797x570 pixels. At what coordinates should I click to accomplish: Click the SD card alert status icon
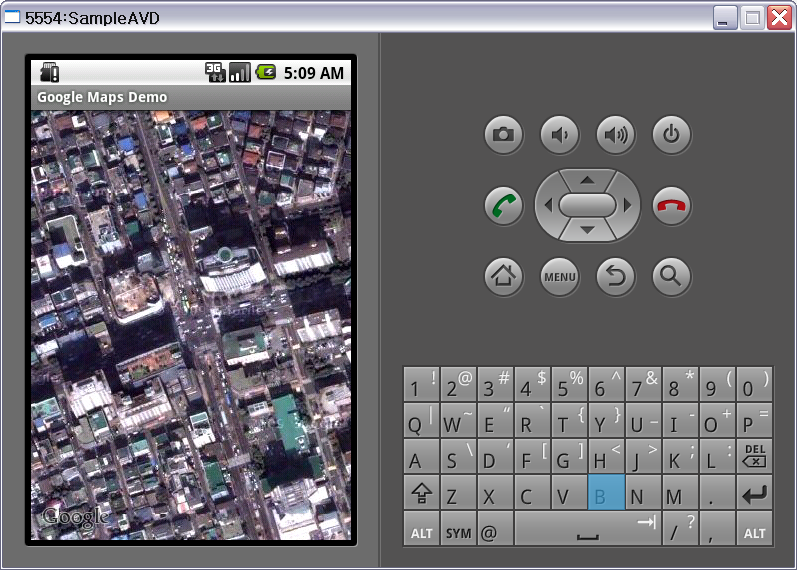point(50,73)
